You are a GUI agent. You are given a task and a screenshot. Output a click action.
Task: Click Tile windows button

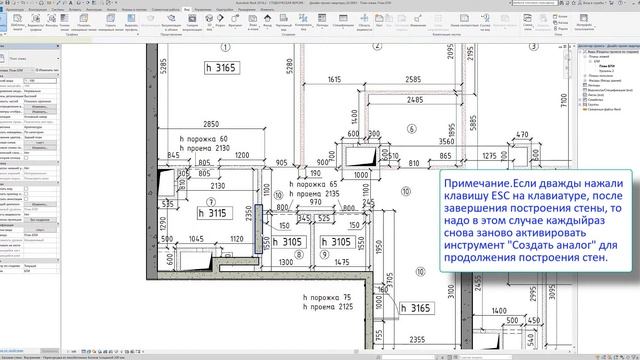[561, 29]
